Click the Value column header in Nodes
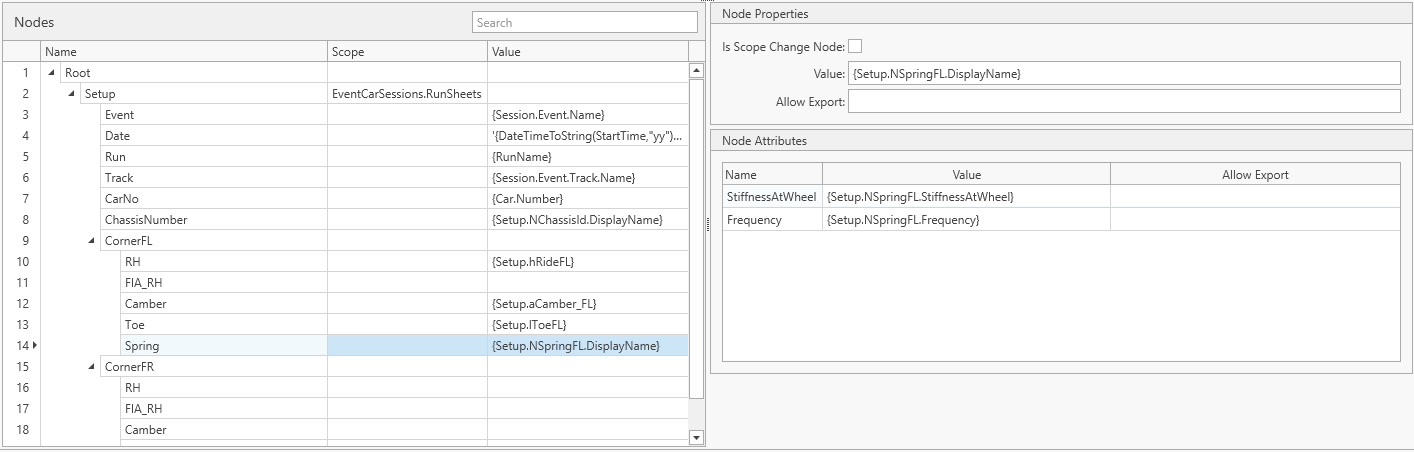 coord(587,51)
